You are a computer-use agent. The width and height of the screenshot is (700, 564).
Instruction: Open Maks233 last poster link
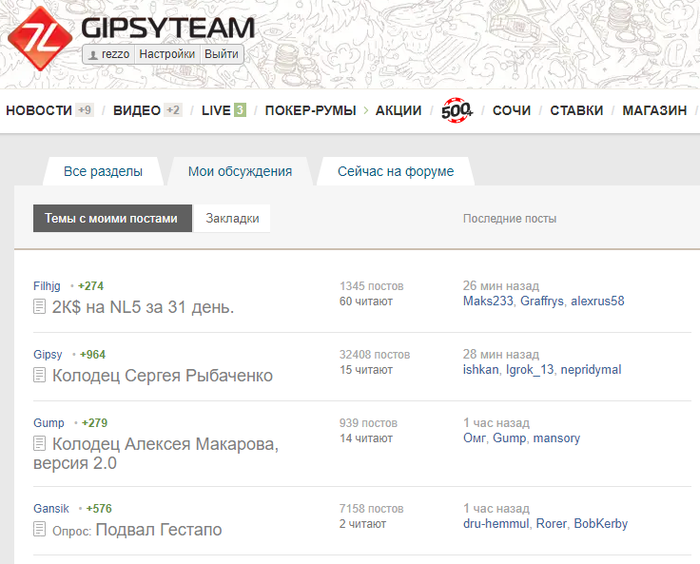coord(488,301)
